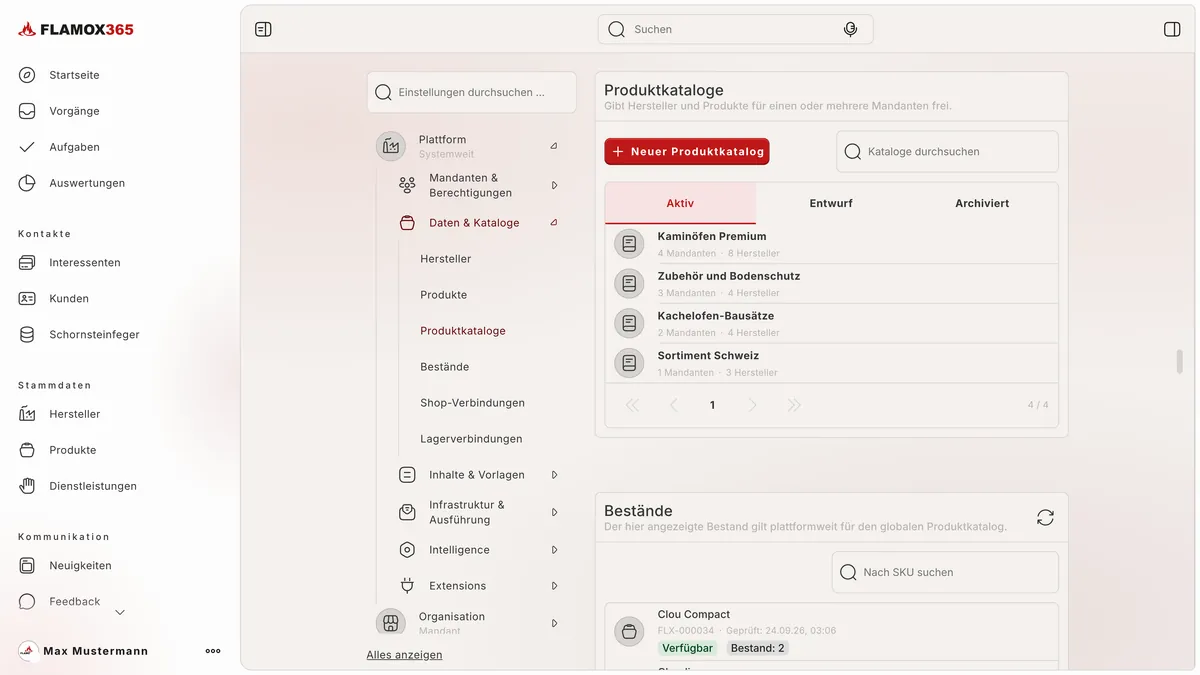The height and width of the screenshot is (675, 1200).
Task: Open Lagerverbindungen settings item
Action: click(471, 439)
